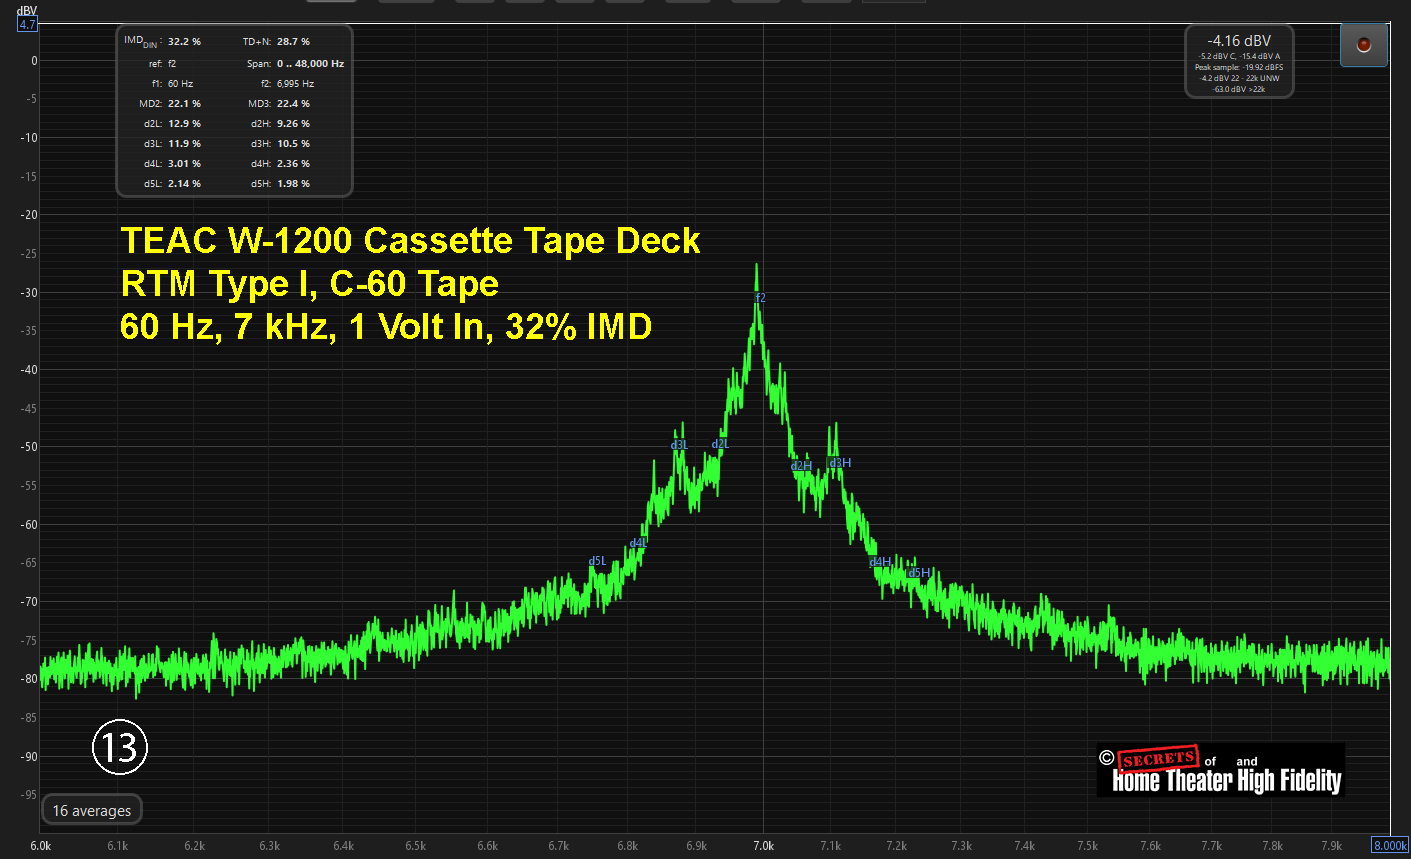Click the '-4.2 dBV 22 - 22k UNW' line

1239,78
